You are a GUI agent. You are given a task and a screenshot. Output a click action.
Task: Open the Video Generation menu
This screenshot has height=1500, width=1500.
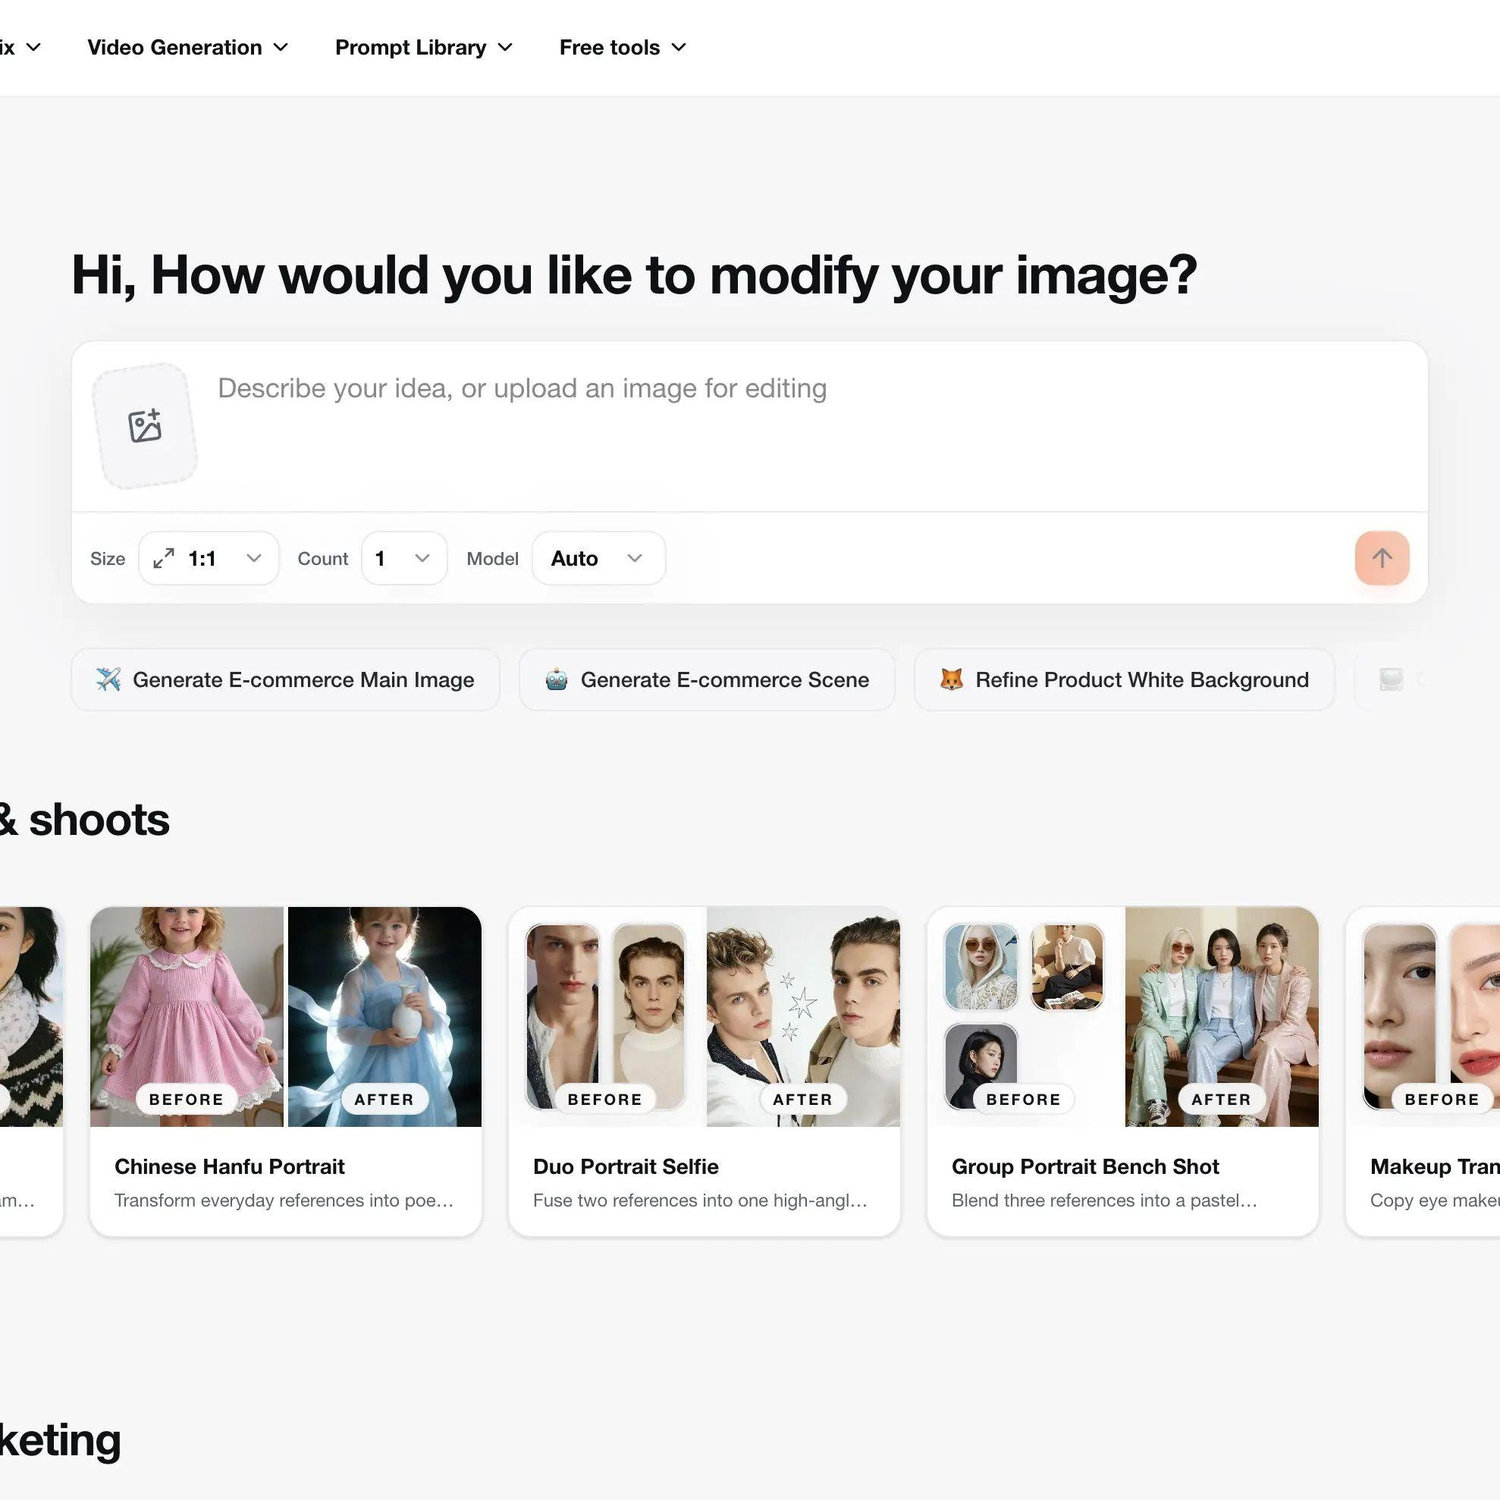188,47
